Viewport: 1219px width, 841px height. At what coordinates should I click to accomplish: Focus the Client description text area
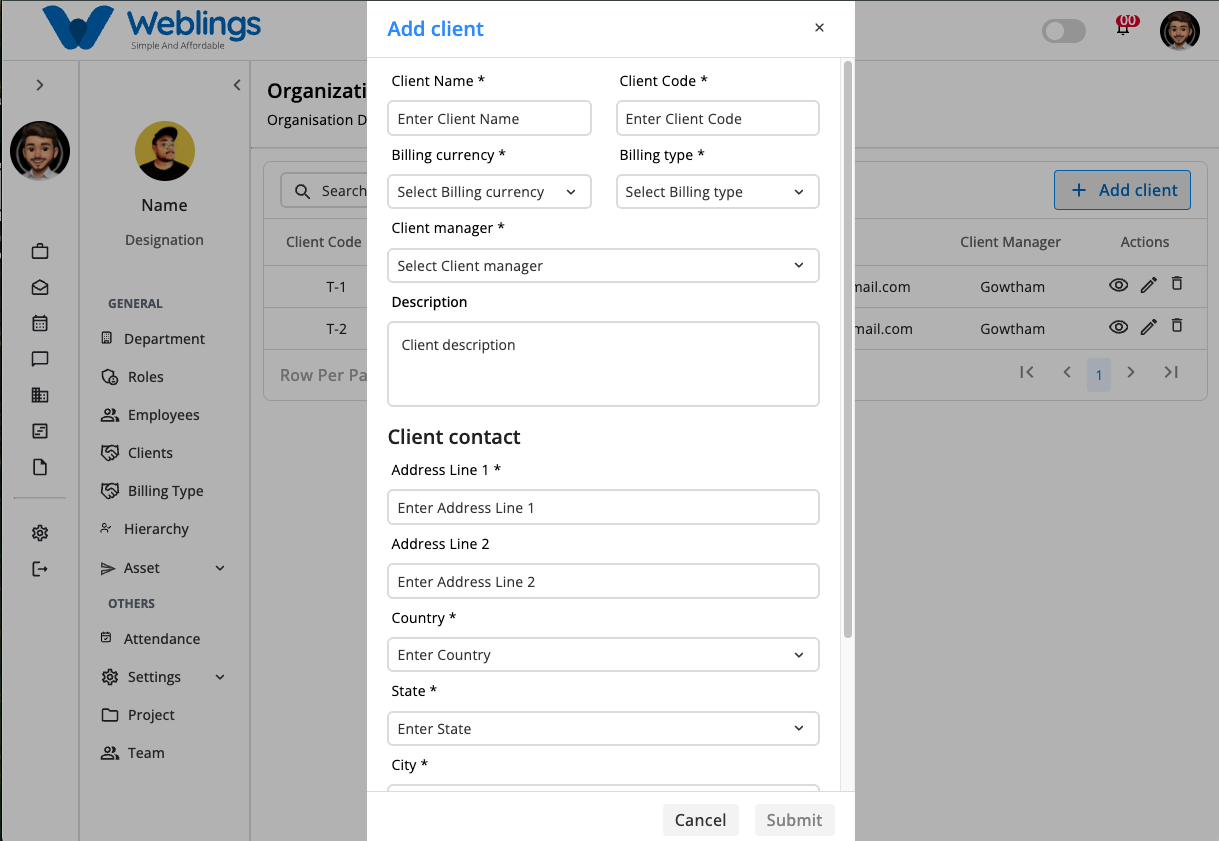603,364
